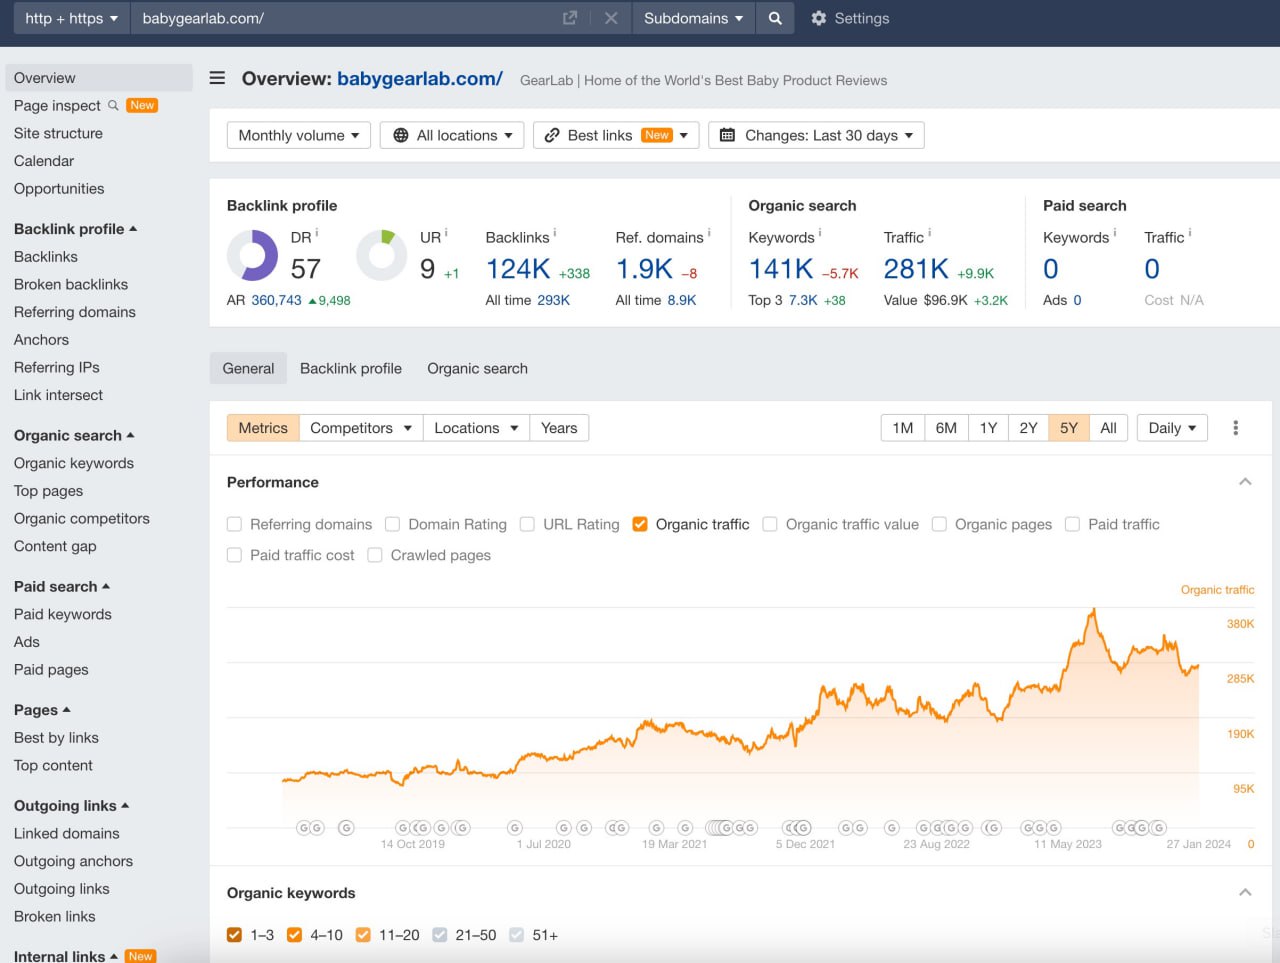
Task: Open Broken backlinks in the sidebar
Action: pos(71,284)
